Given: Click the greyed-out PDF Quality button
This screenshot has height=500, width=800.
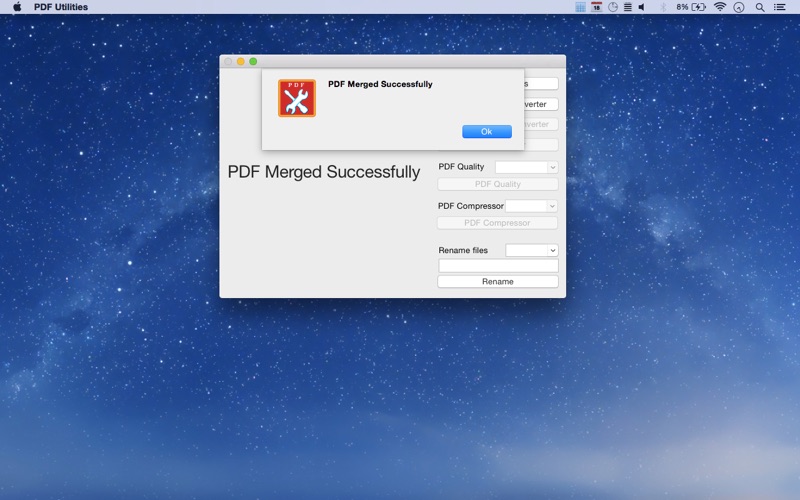Looking at the screenshot, I should click(497, 184).
